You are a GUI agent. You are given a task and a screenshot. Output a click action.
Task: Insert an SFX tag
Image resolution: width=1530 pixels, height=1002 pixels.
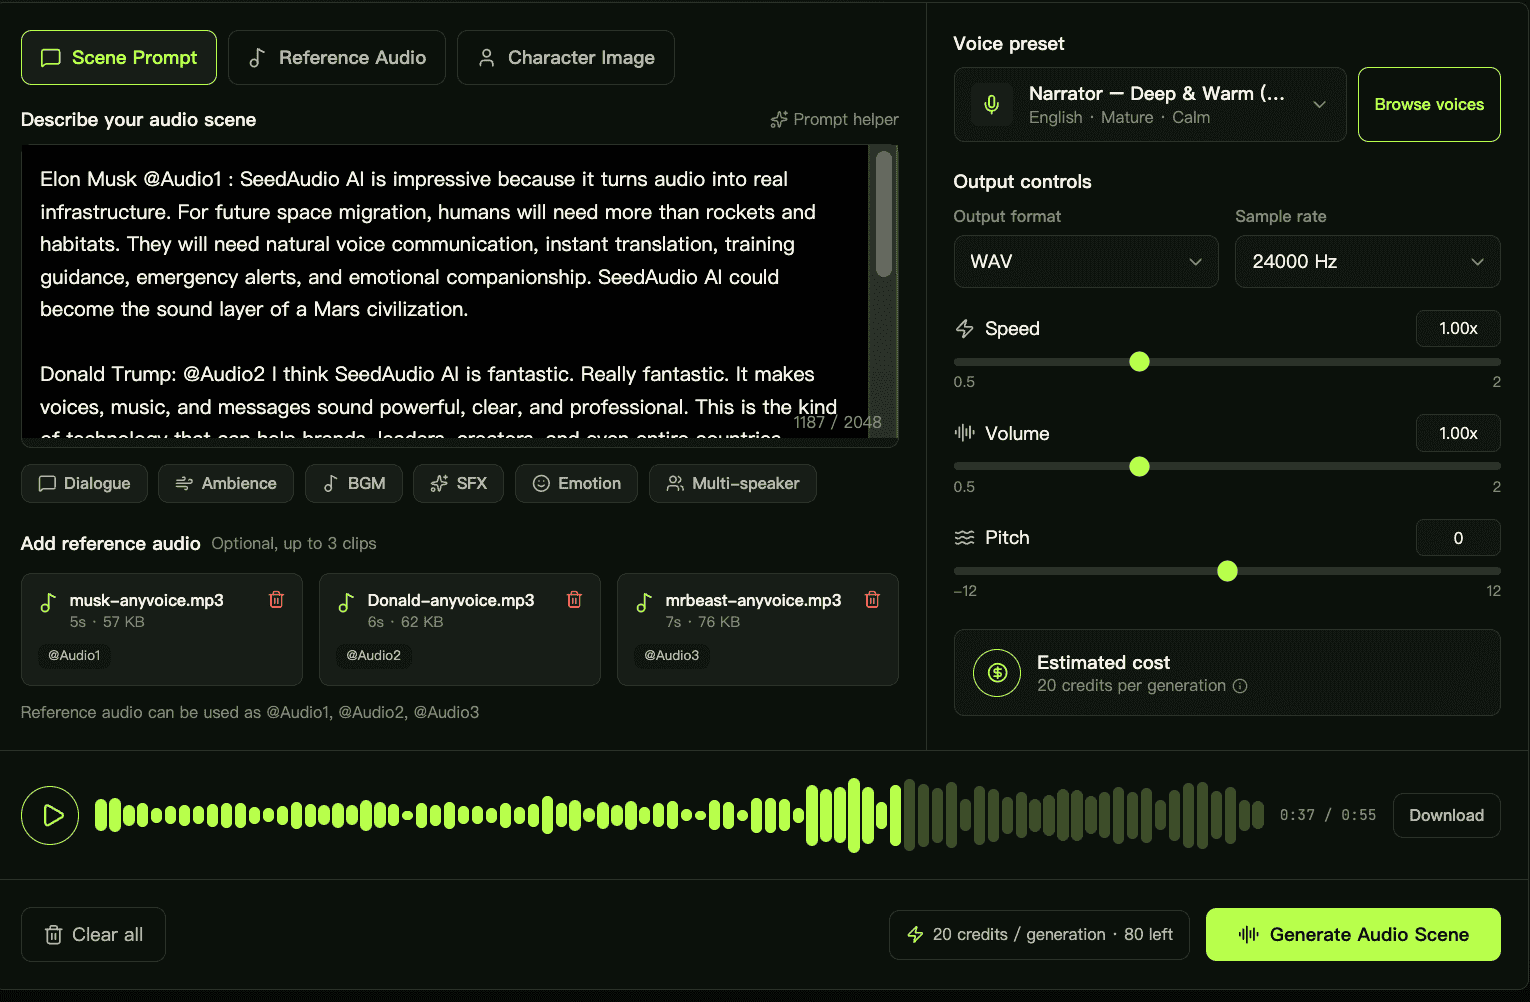pyautogui.click(x=458, y=484)
